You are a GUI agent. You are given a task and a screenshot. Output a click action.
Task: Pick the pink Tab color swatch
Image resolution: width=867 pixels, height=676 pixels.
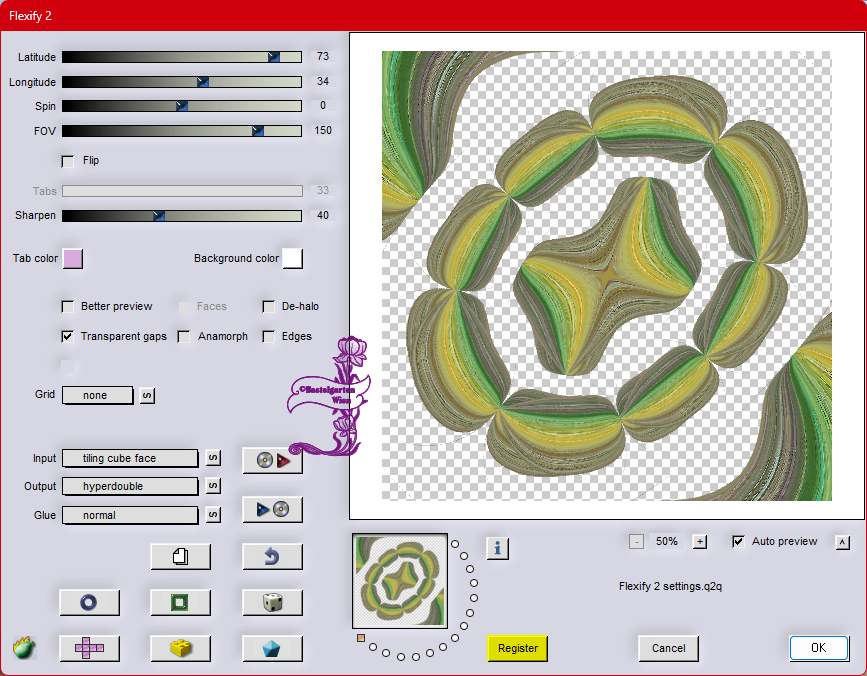[73, 259]
